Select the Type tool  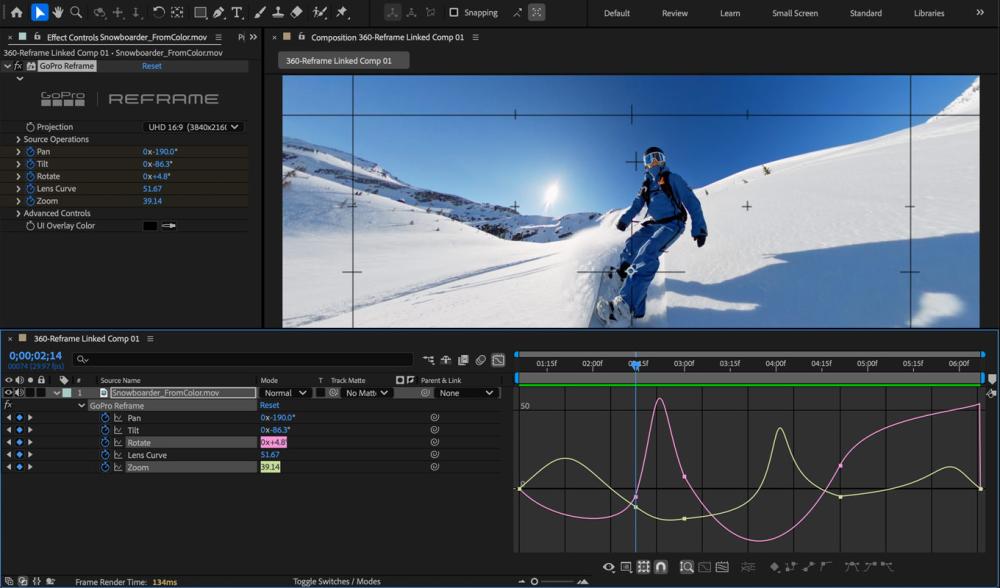pos(236,13)
